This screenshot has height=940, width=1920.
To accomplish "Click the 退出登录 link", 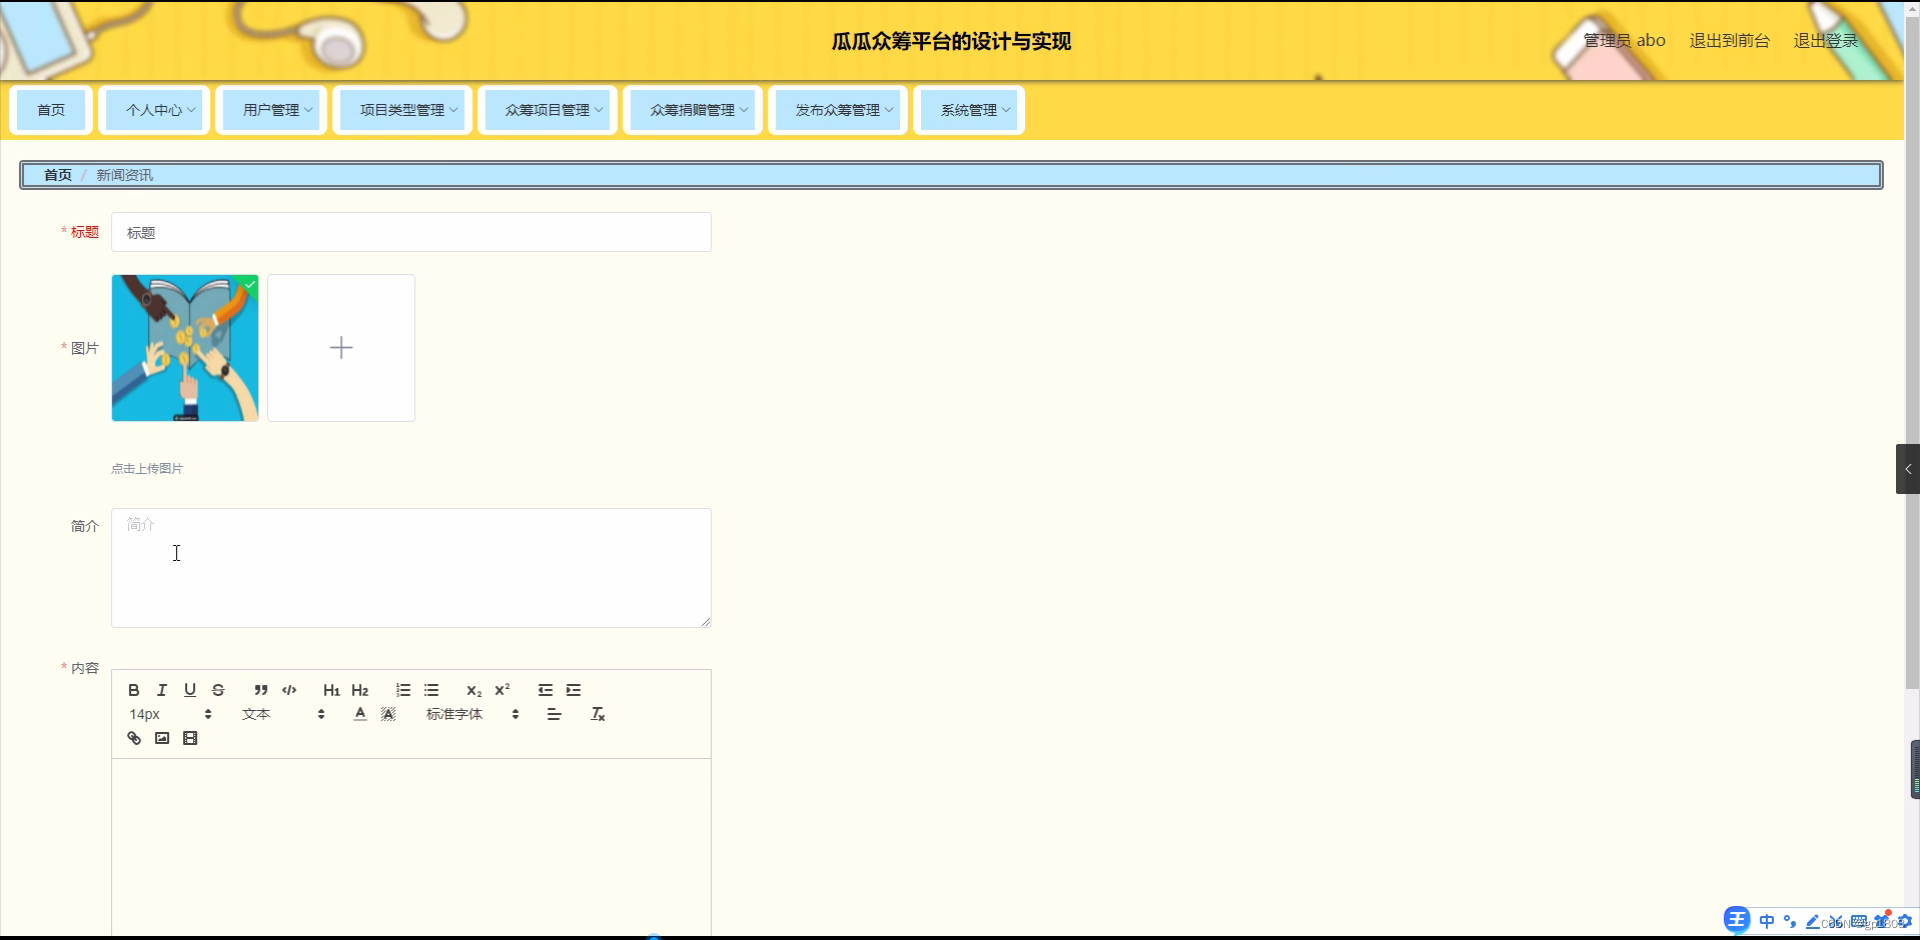I will 1823,41.
